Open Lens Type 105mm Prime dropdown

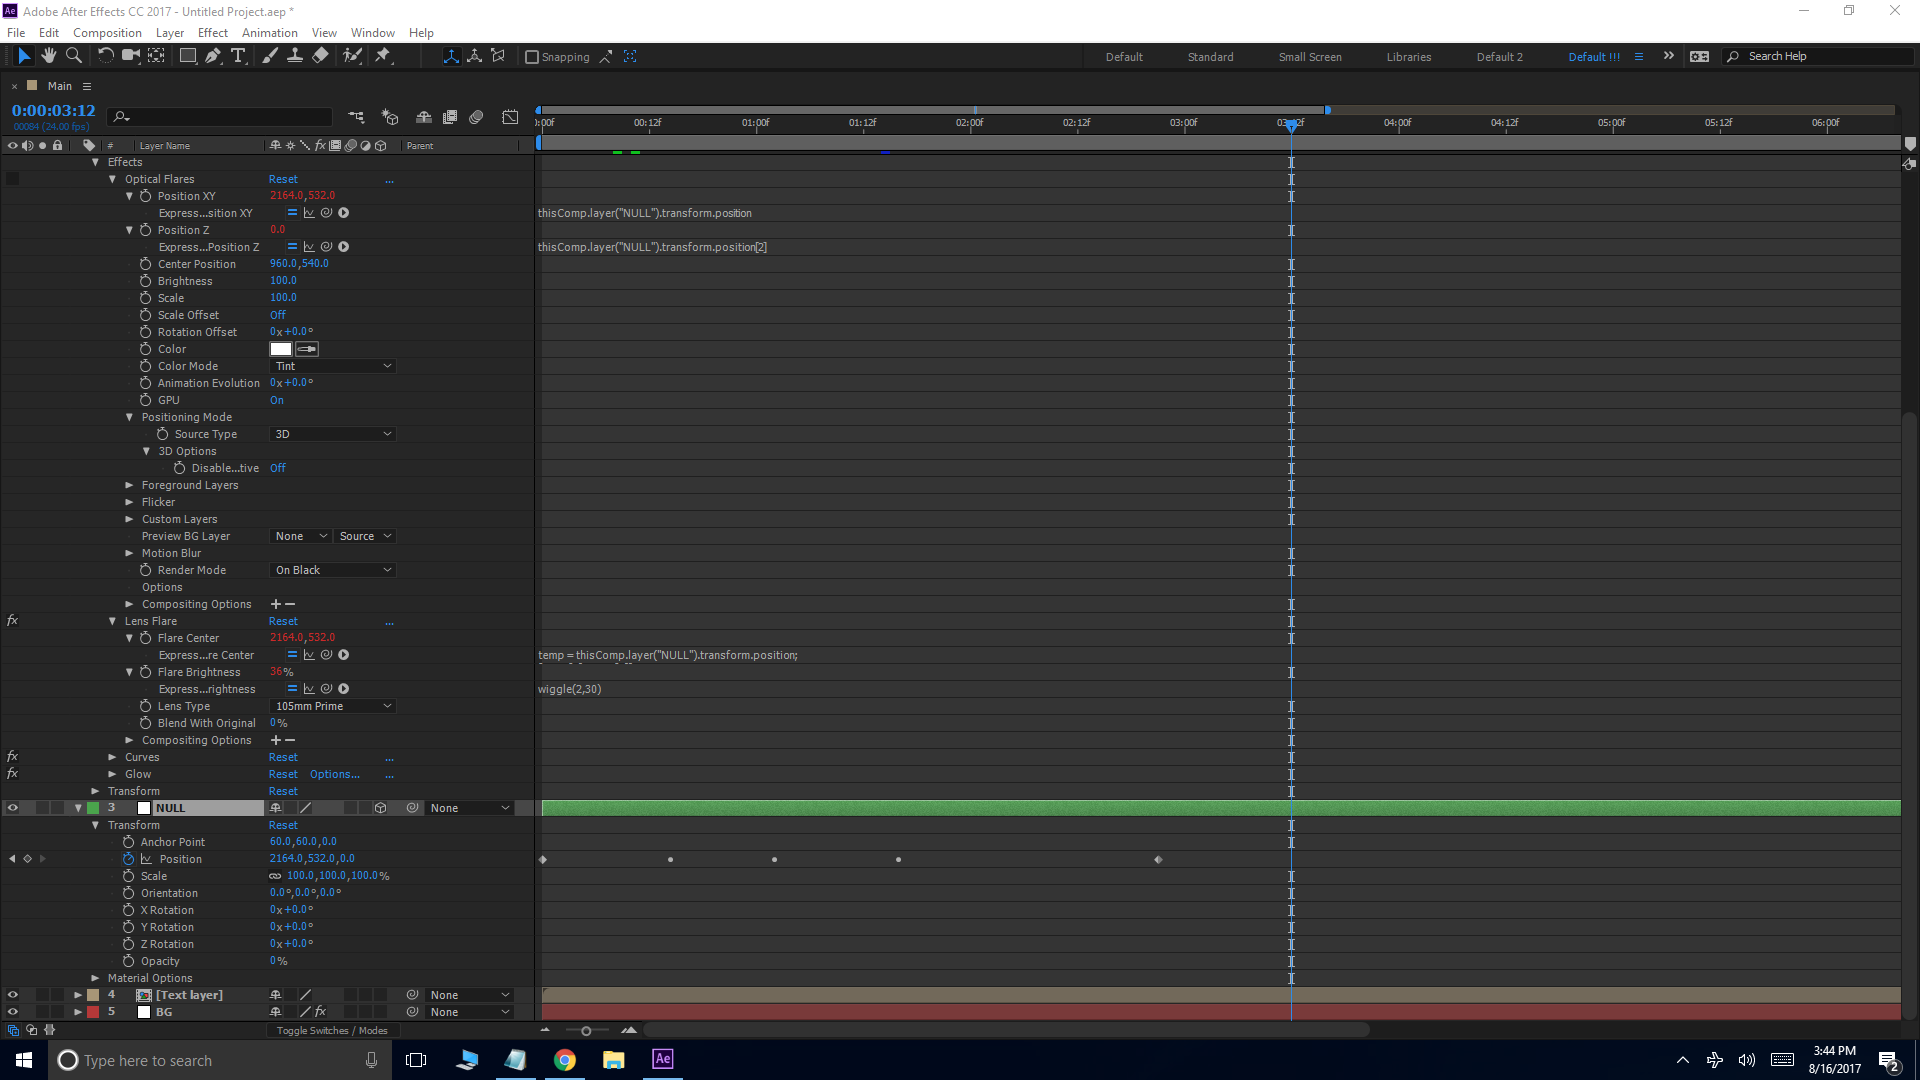333,706
